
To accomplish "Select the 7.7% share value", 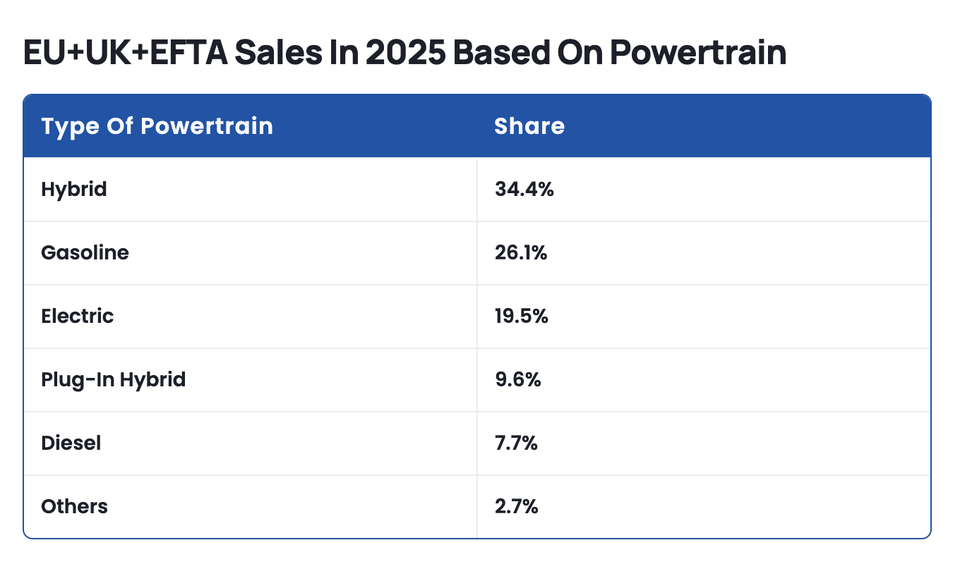I will [x=516, y=443].
